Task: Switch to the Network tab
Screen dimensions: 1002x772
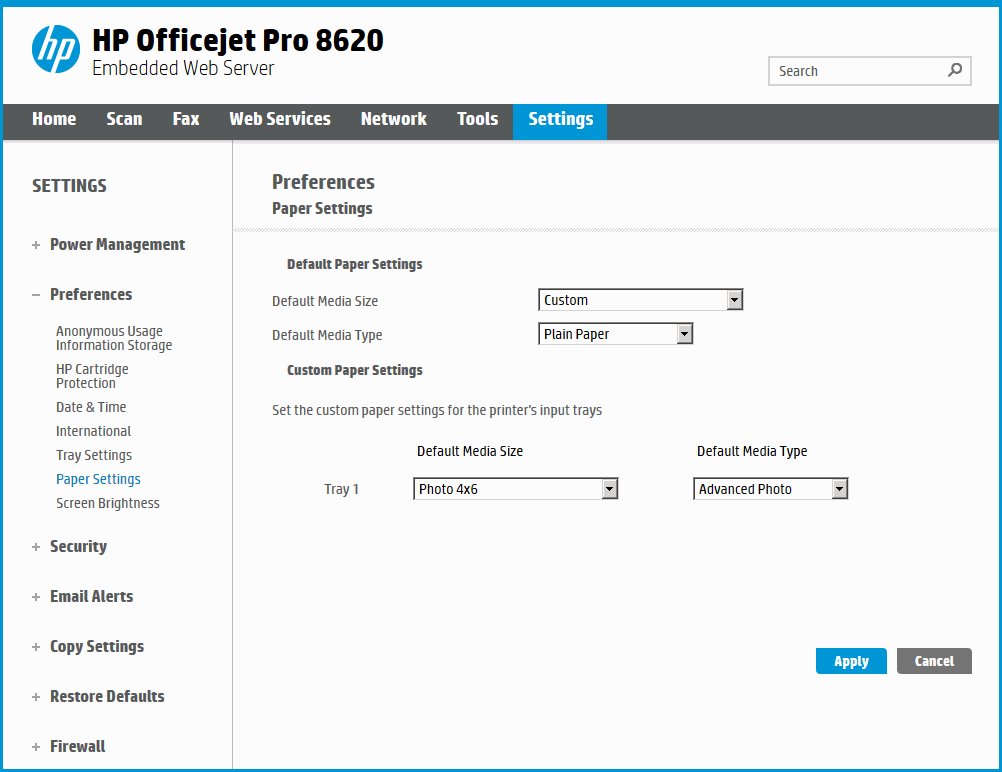Action: tap(393, 119)
